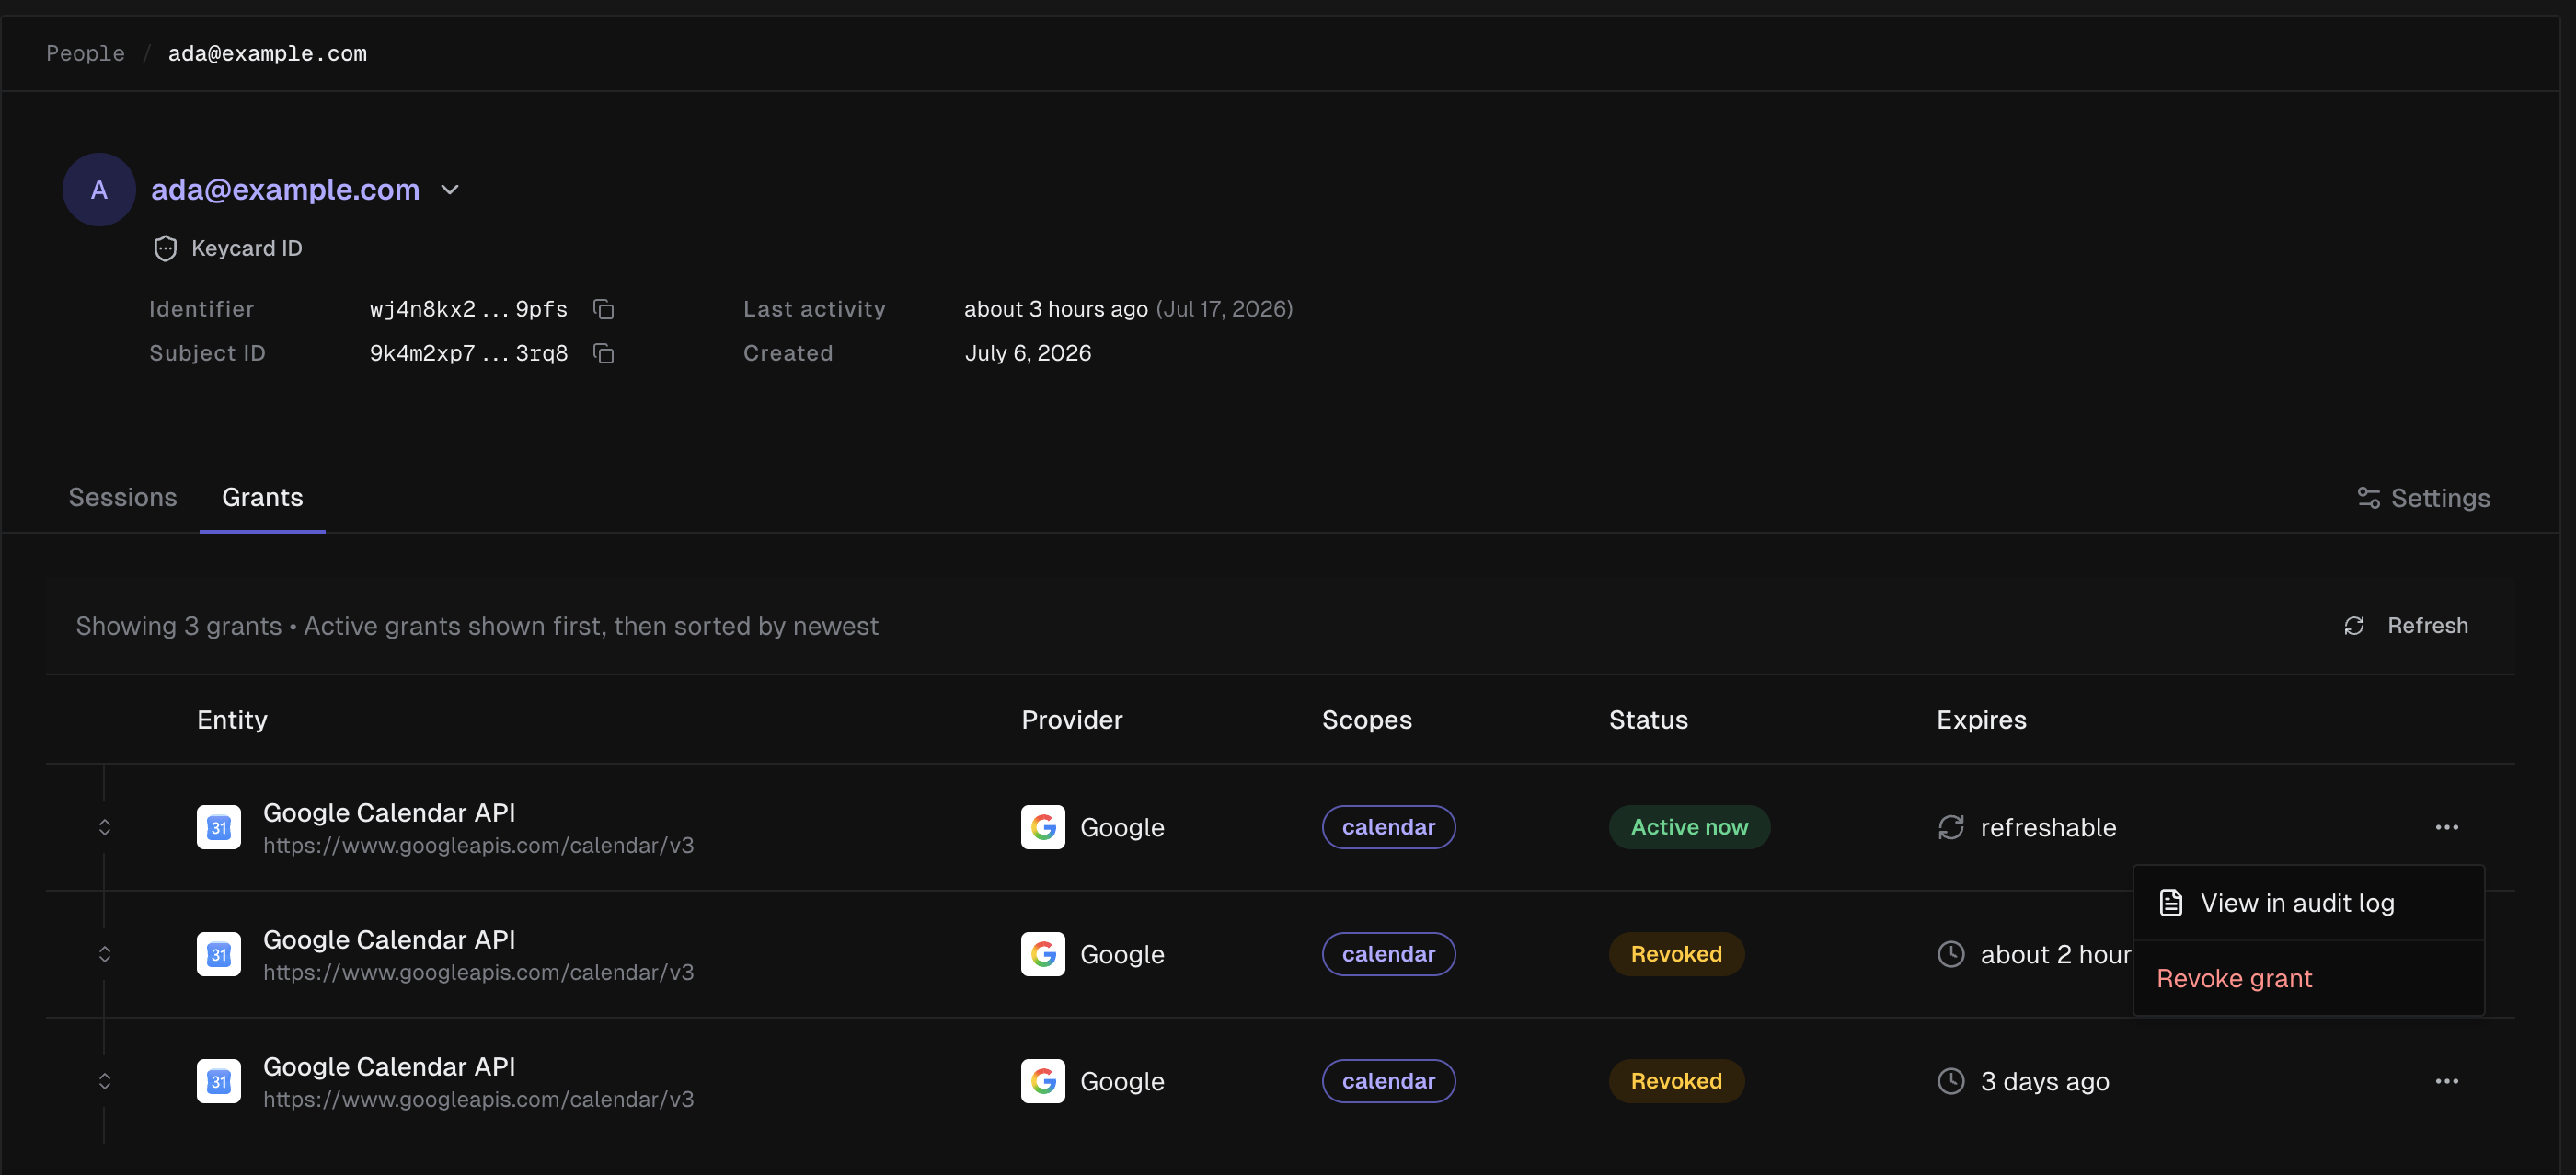Expand the grant row expiring about 2 hours
Screen dimensions: 2576x1175
(x=104, y=954)
